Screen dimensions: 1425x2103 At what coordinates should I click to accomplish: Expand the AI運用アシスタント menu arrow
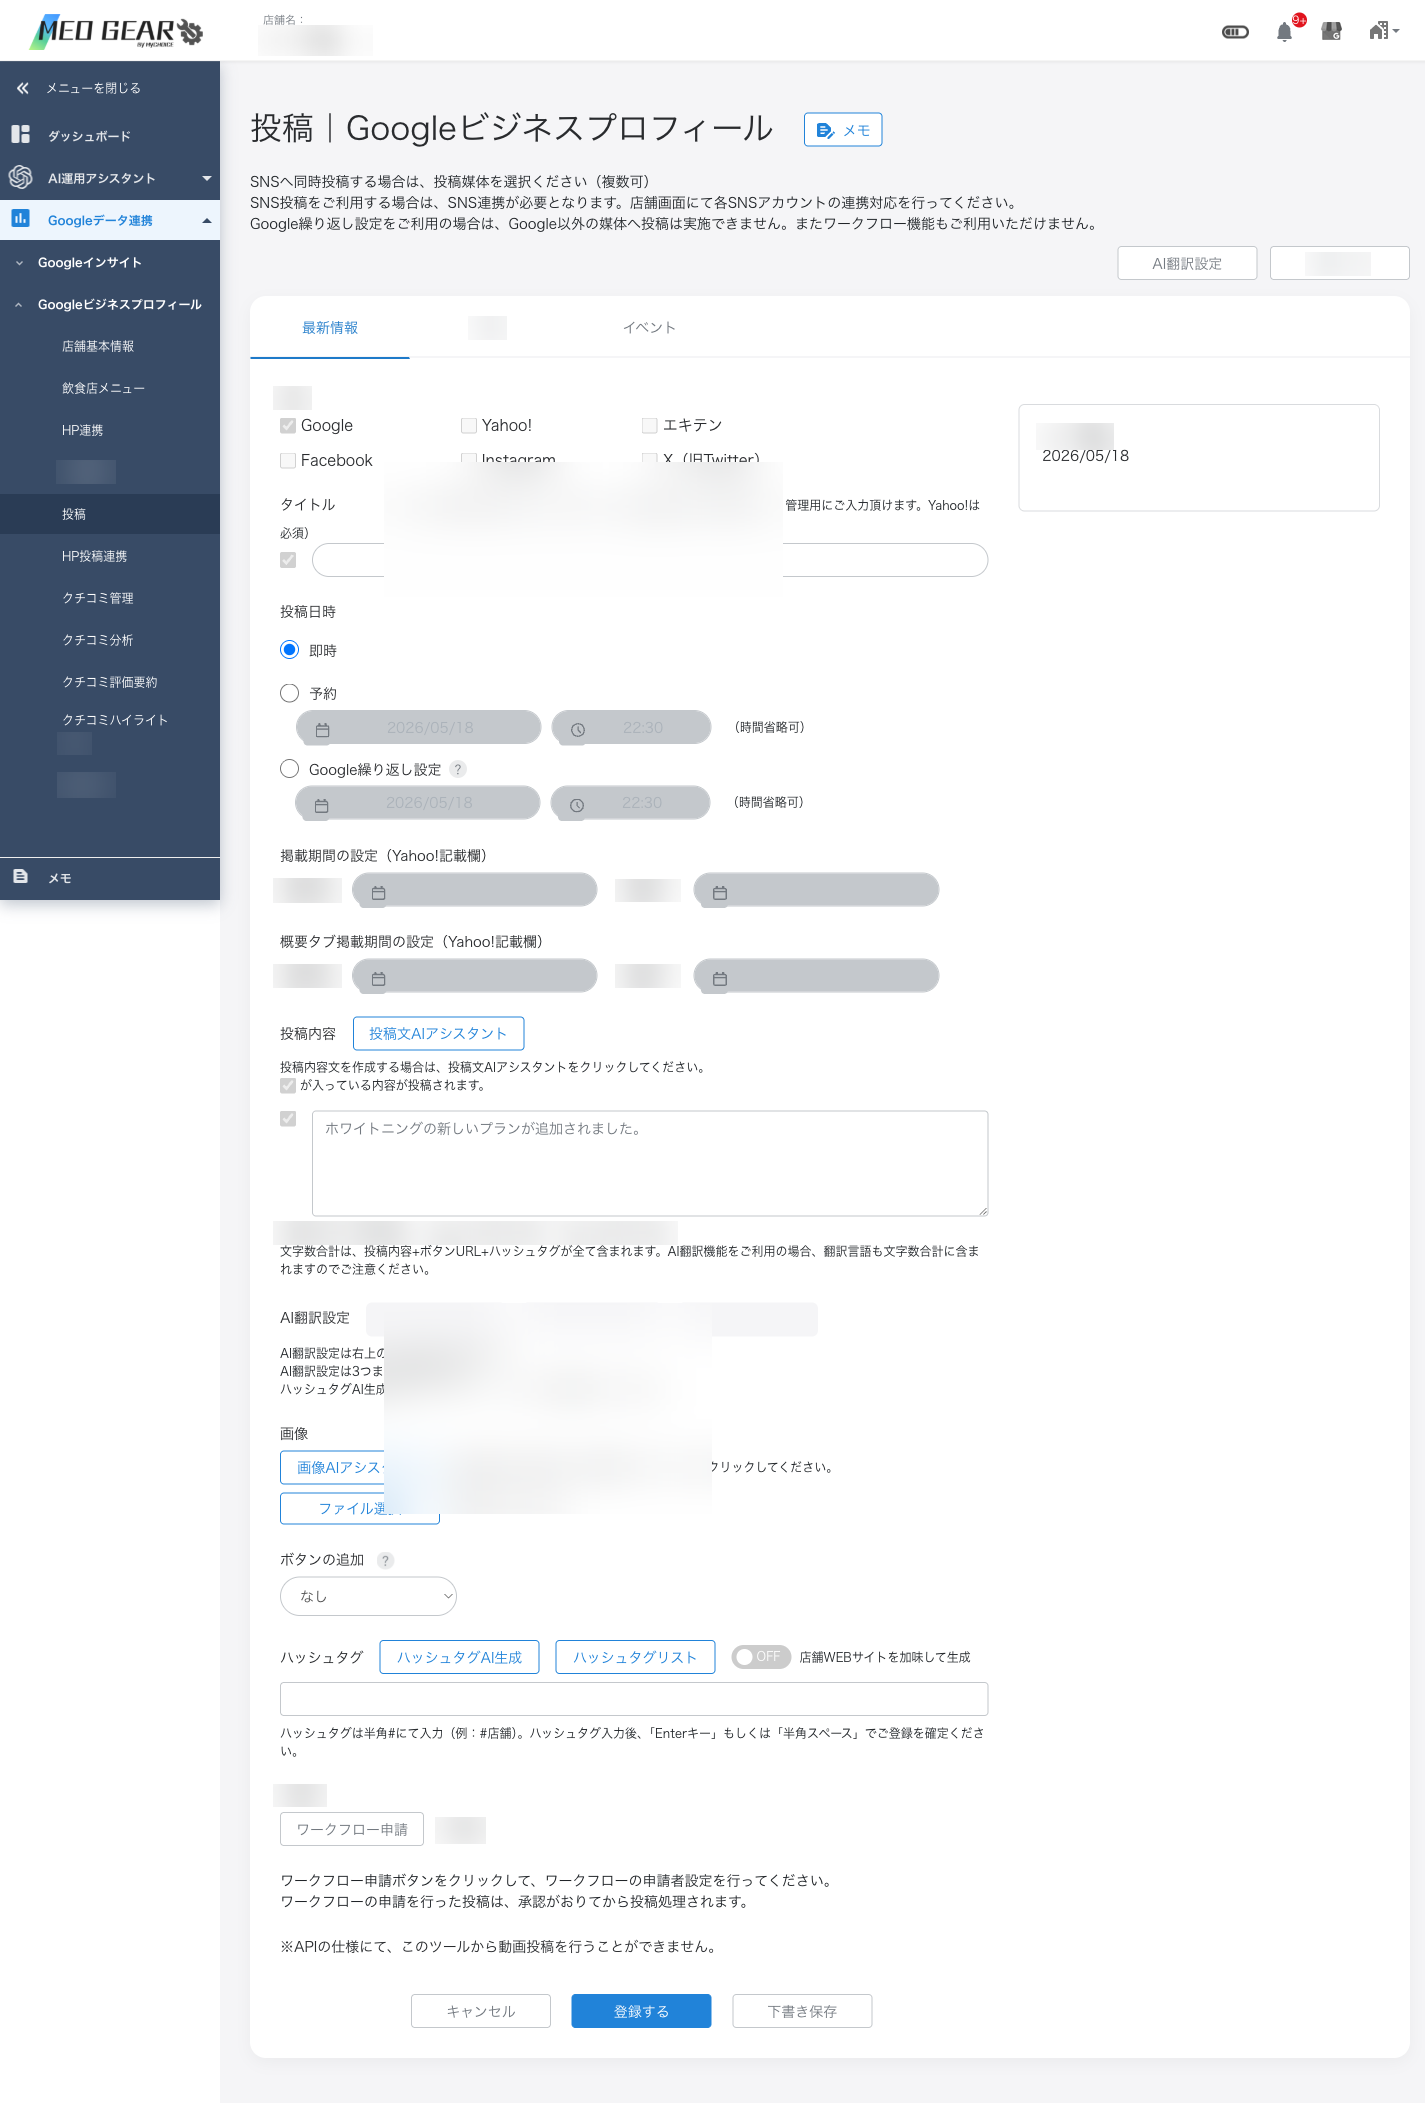(x=207, y=178)
